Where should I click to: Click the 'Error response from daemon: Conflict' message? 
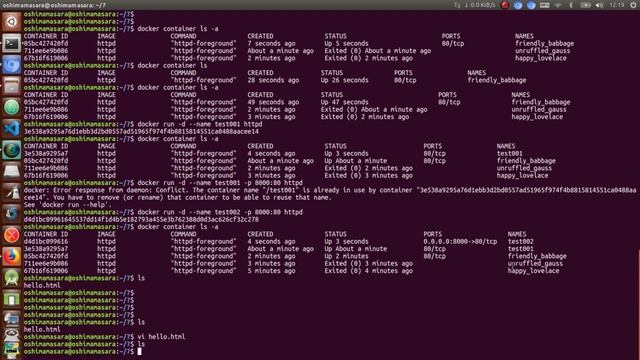pyautogui.click(x=121, y=190)
